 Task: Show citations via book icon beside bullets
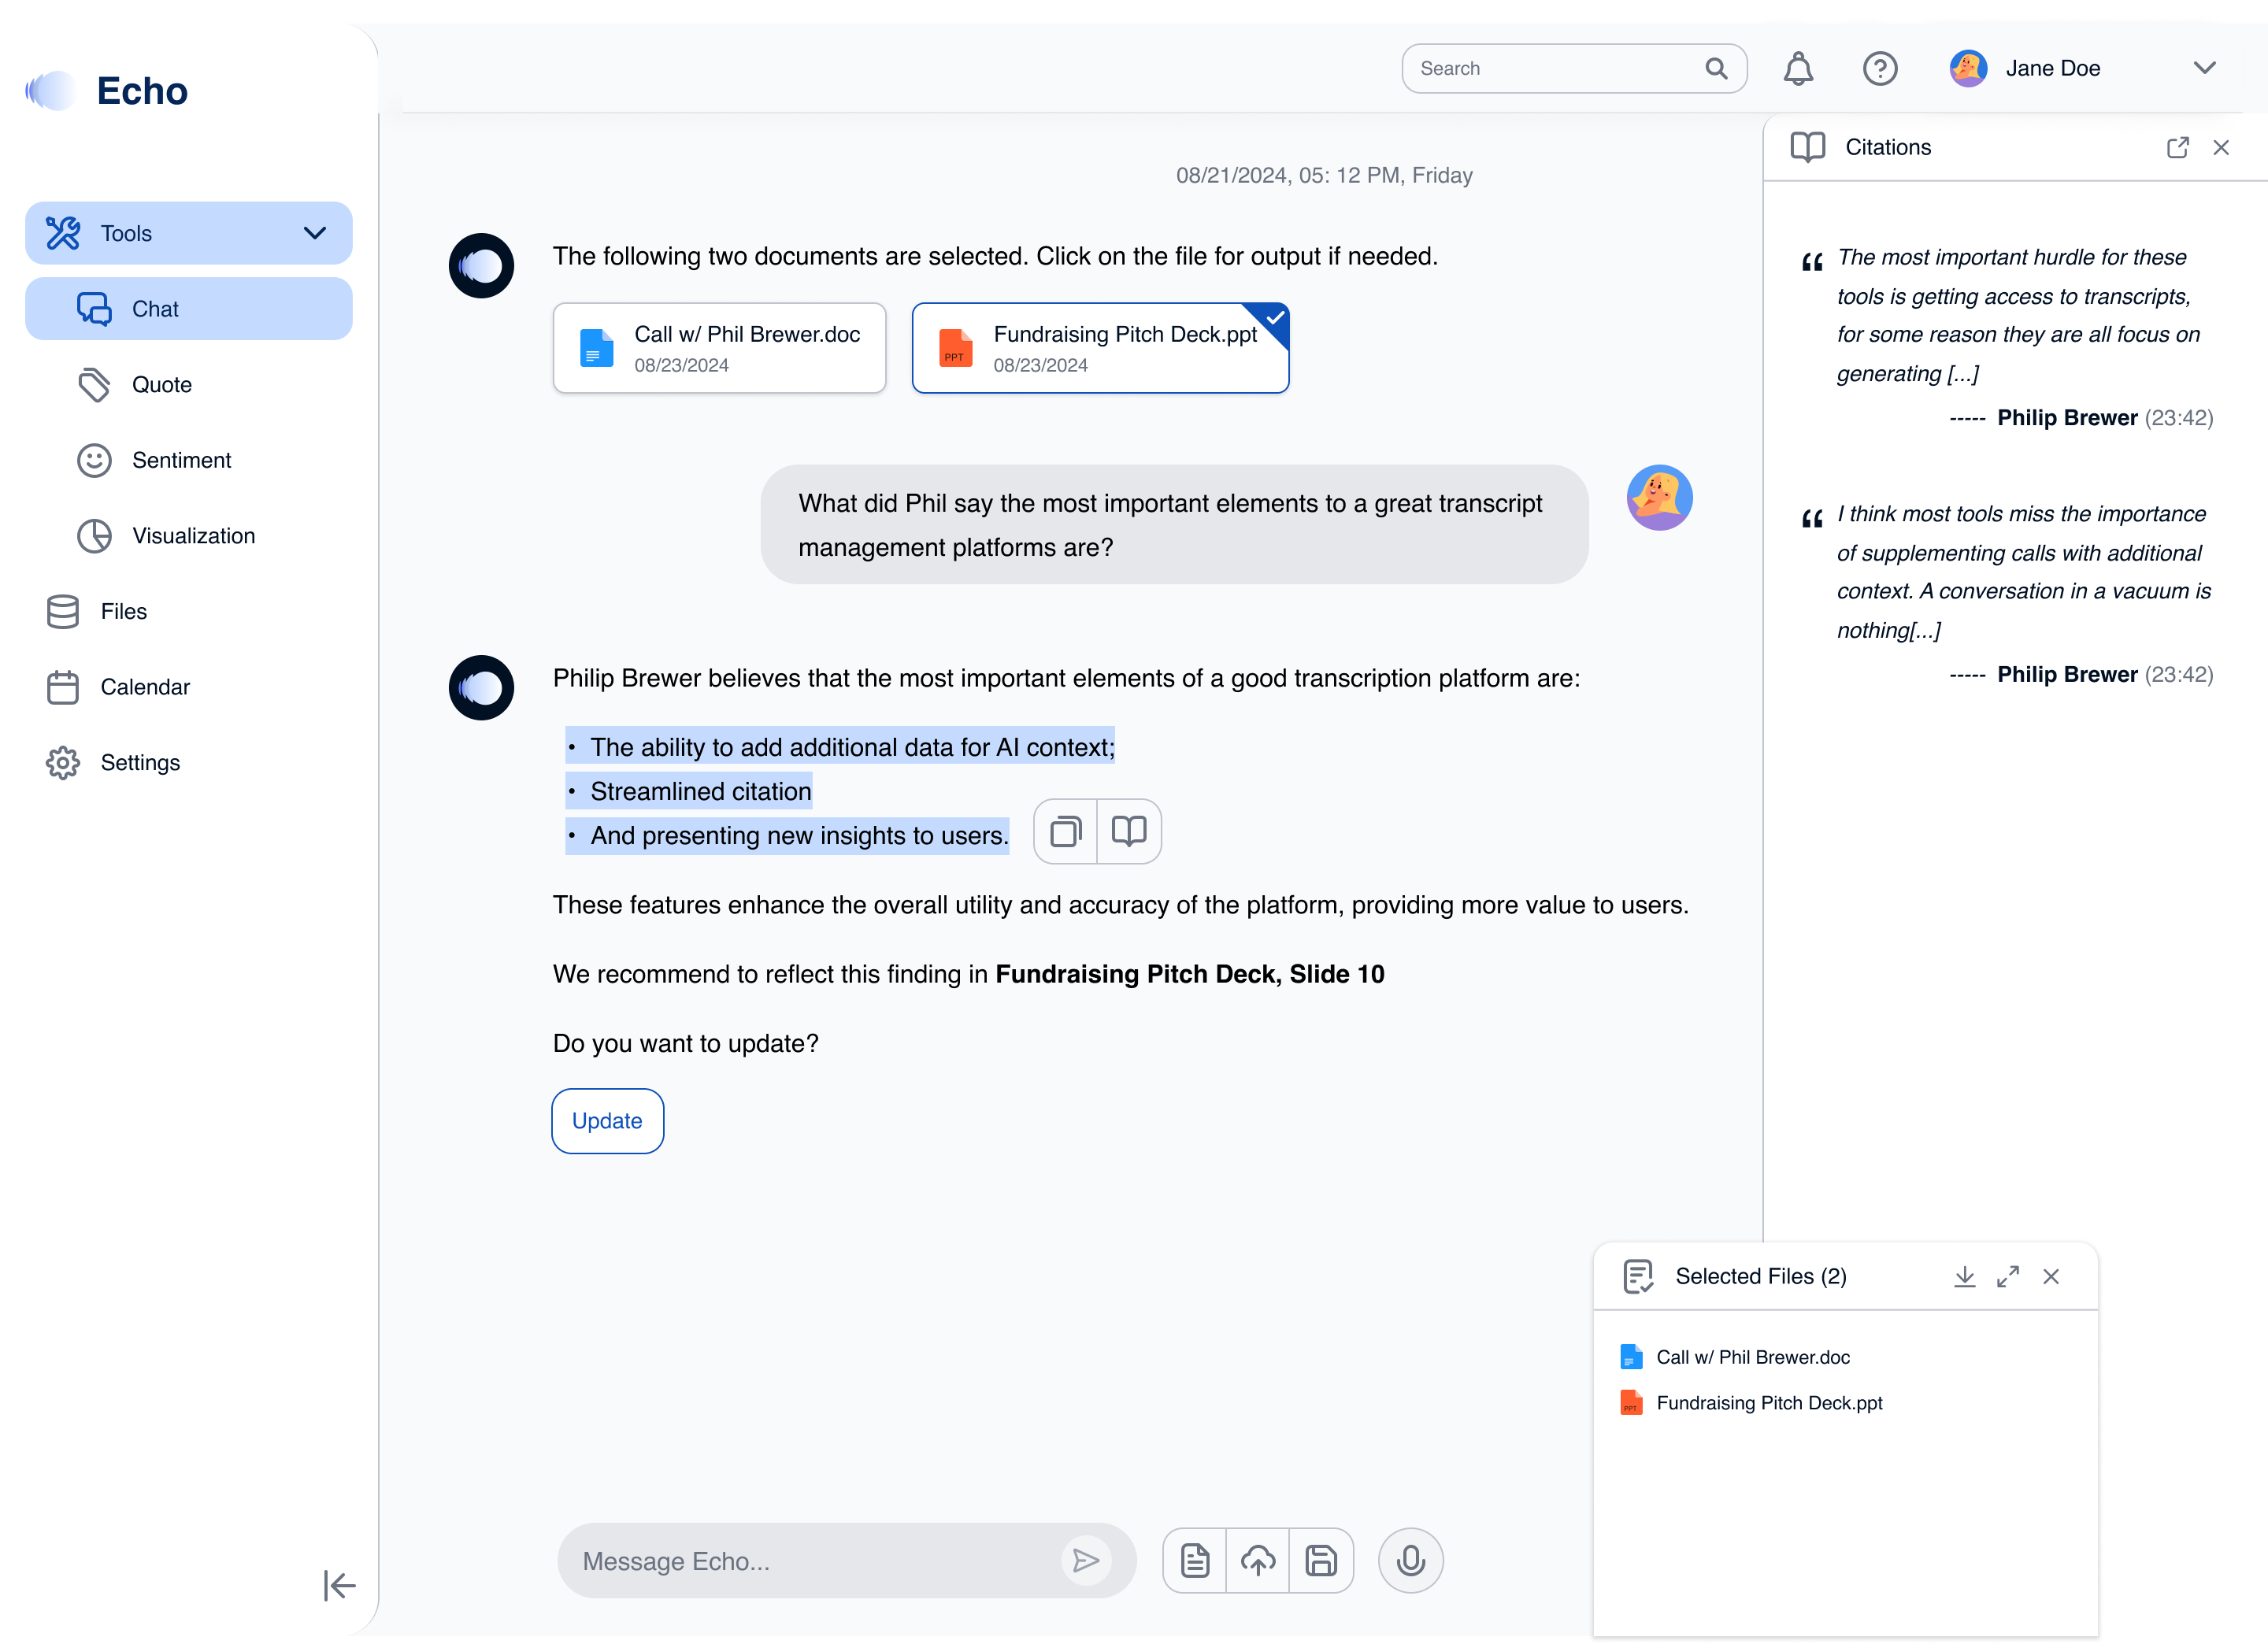(1129, 831)
